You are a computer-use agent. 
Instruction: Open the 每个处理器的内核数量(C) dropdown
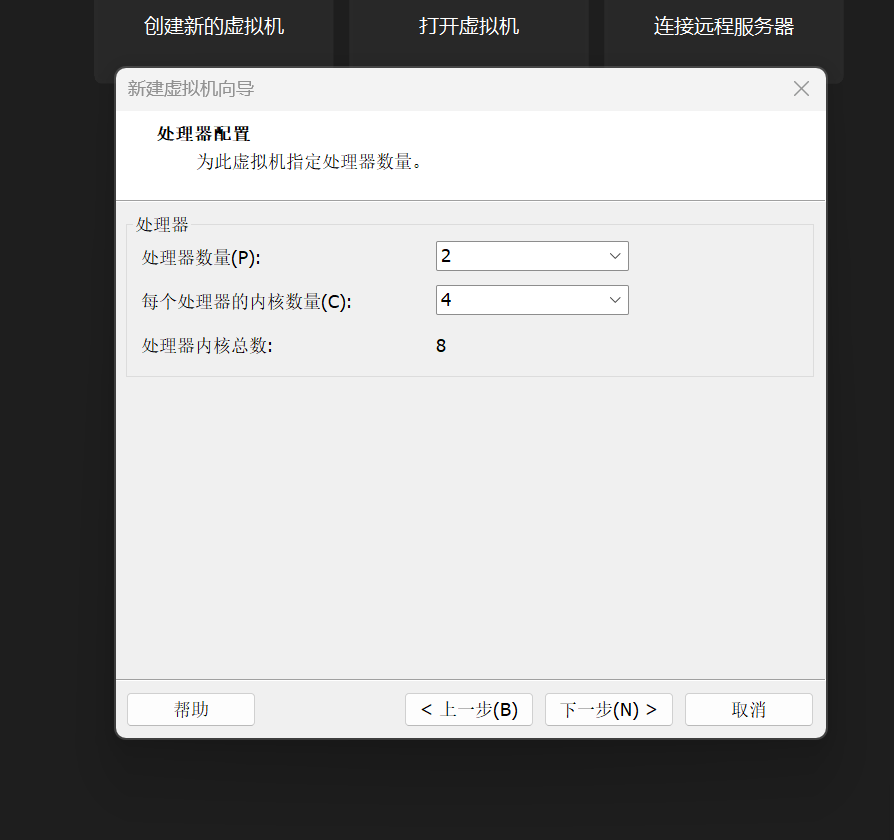coord(532,300)
